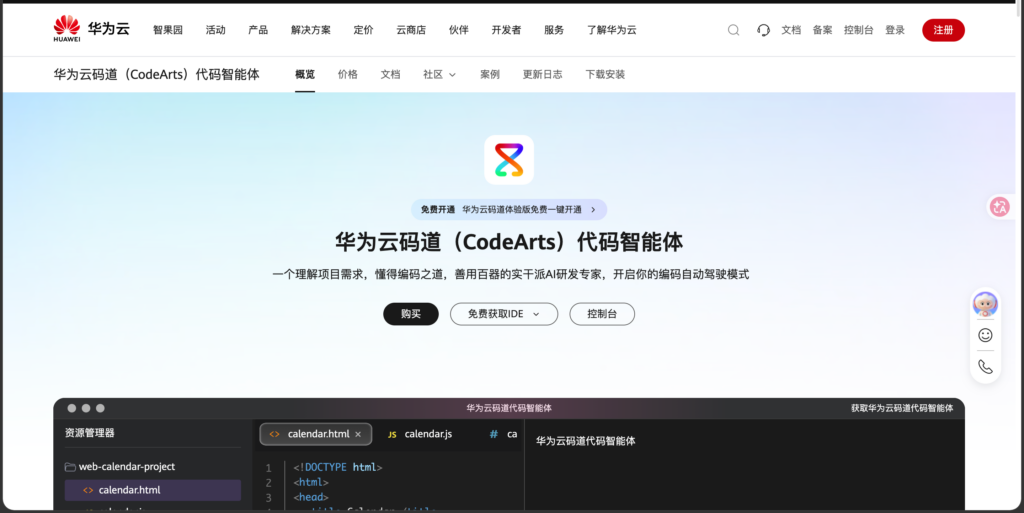The image size is (1024, 513).
Task: Open the 解决方案 menu
Action: tap(311, 30)
